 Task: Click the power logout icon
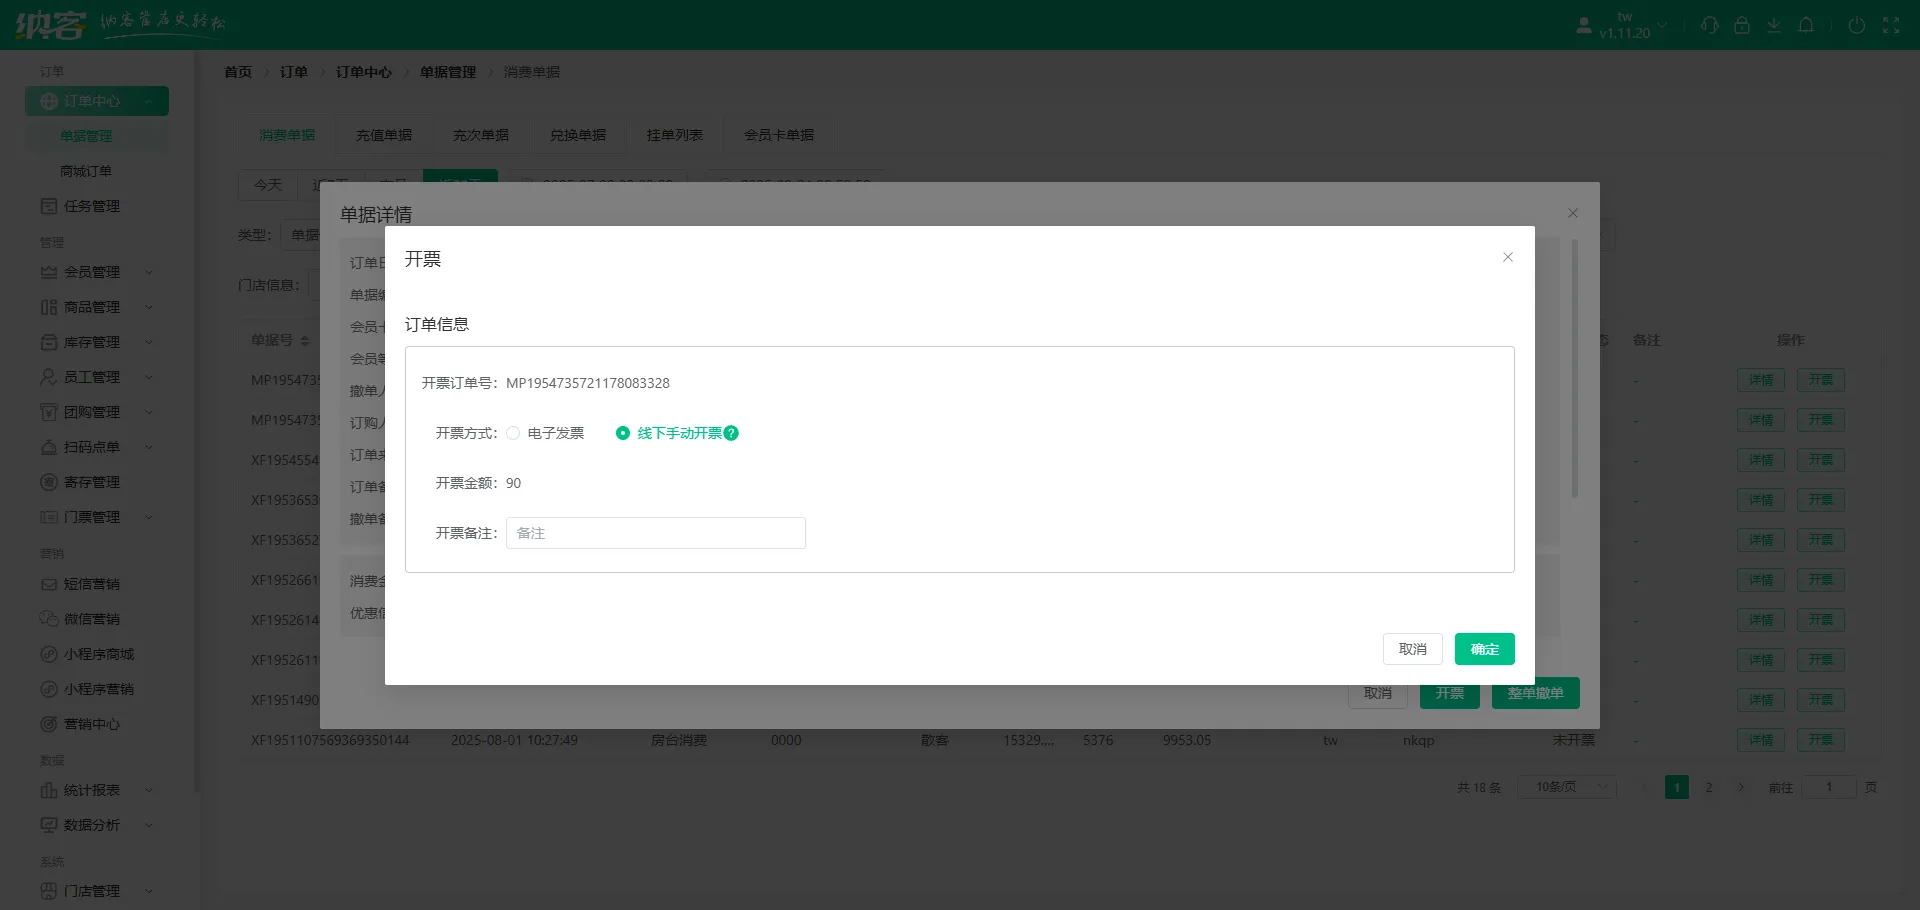[1857, 26]
